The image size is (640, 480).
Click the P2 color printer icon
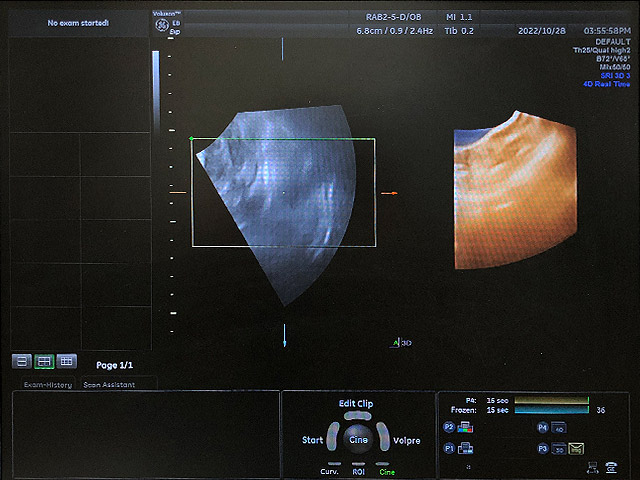point(464,428)
